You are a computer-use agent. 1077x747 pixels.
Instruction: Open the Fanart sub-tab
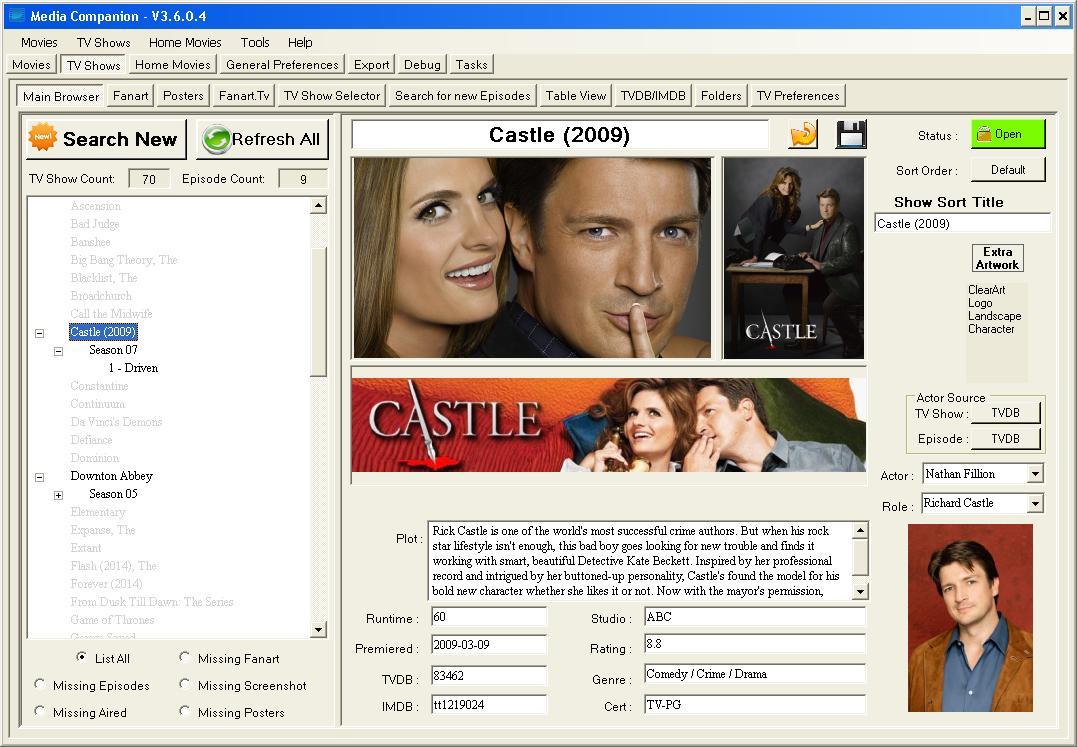[131, 95]
